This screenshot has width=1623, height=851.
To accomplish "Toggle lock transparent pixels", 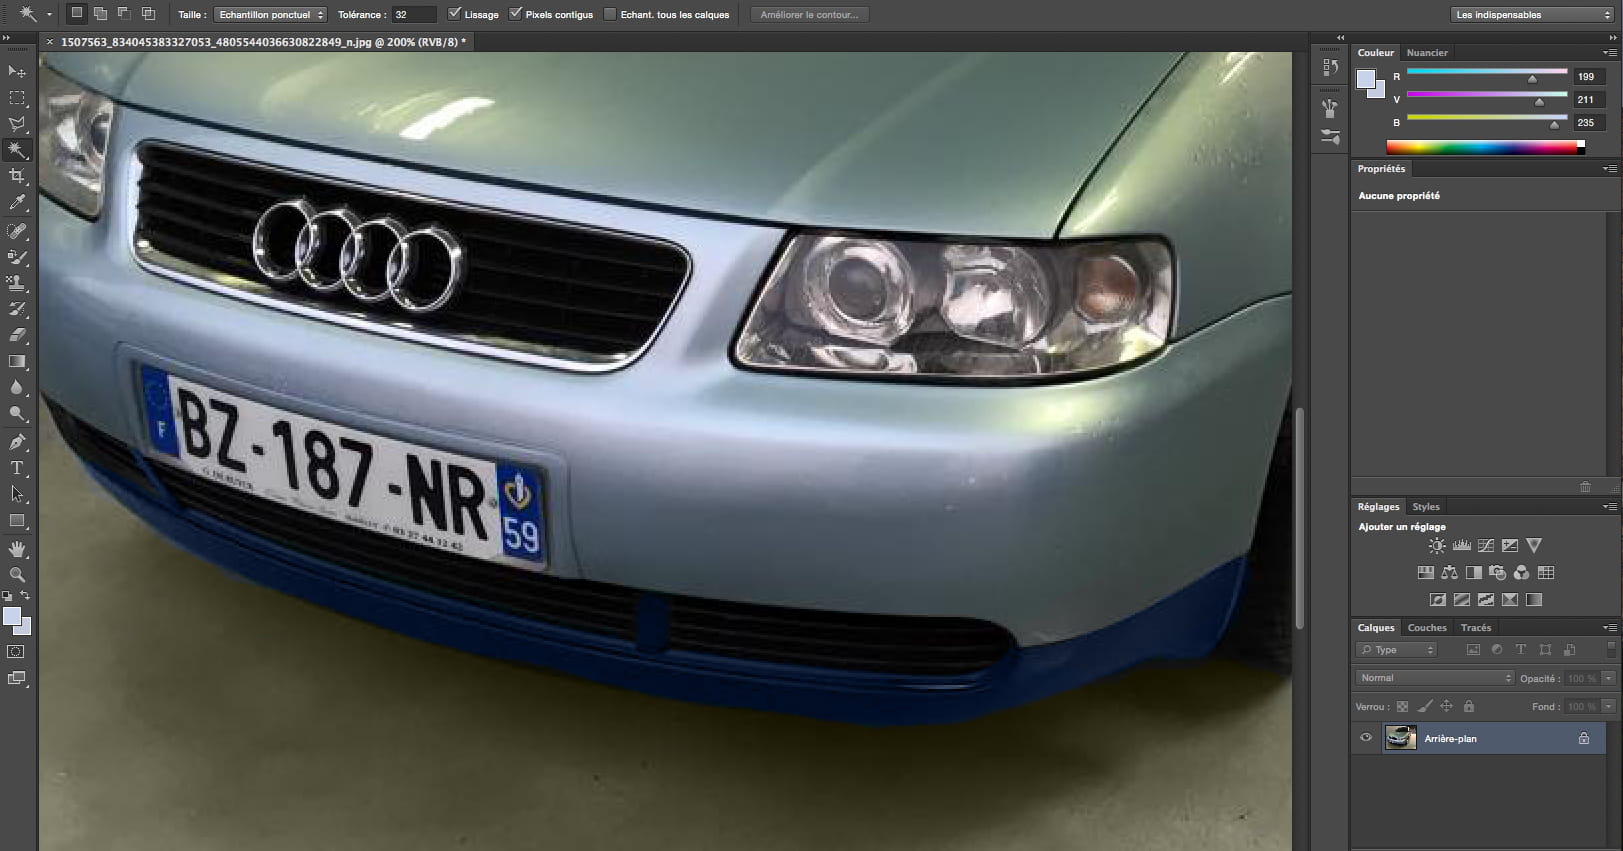I will pyautogui.click(x=1402, y=706).
